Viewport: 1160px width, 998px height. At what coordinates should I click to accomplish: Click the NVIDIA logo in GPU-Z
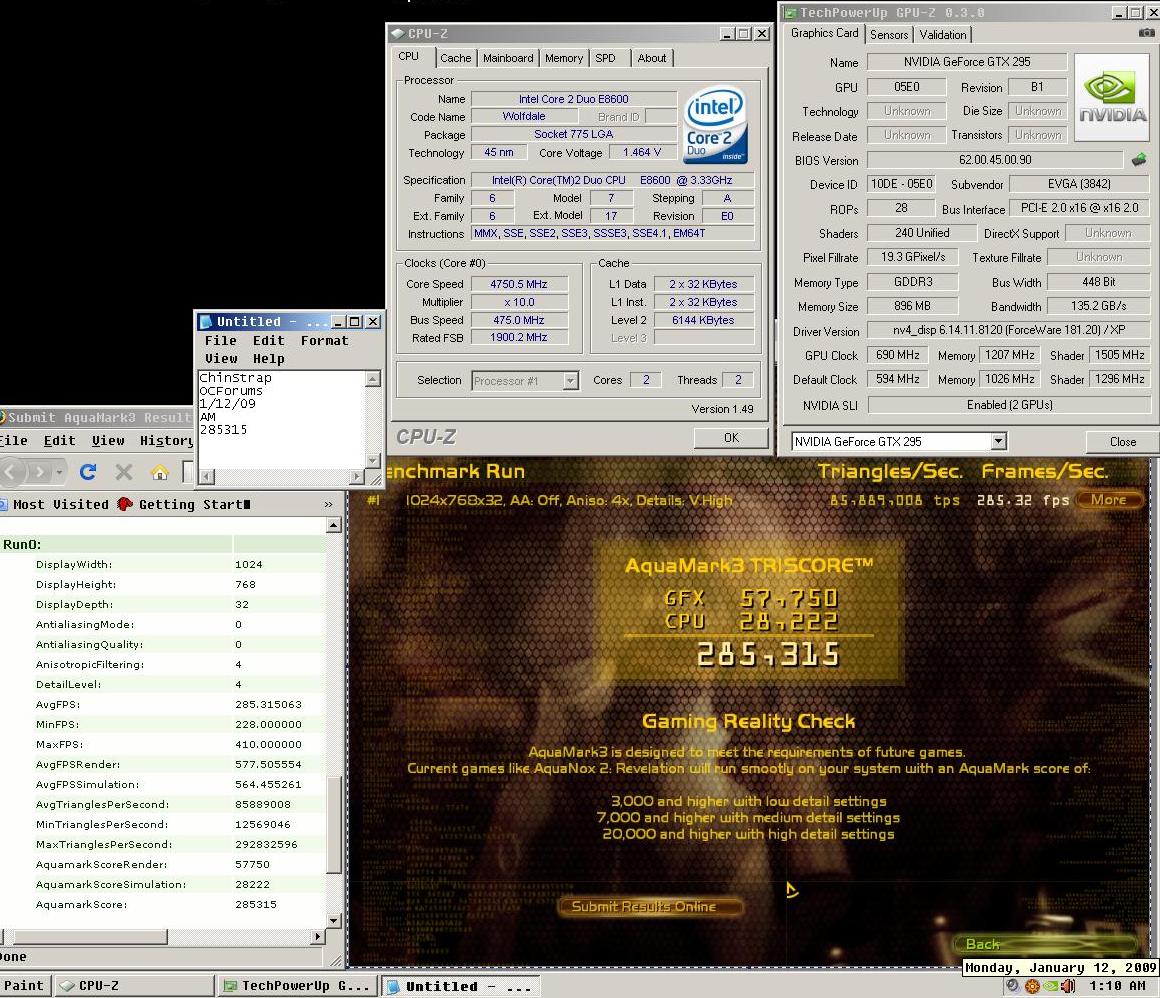tap(1112, 97)
